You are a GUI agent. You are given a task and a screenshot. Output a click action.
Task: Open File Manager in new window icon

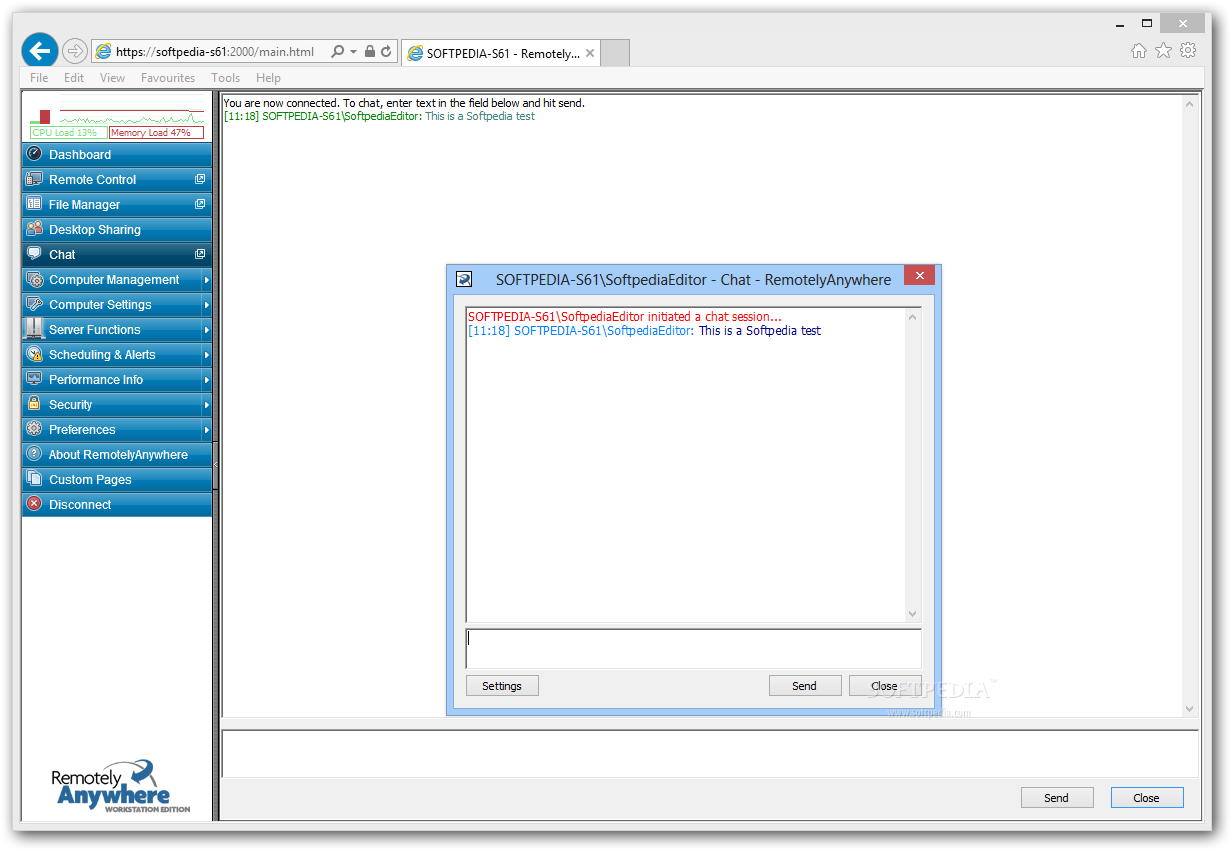click(200, 204)
